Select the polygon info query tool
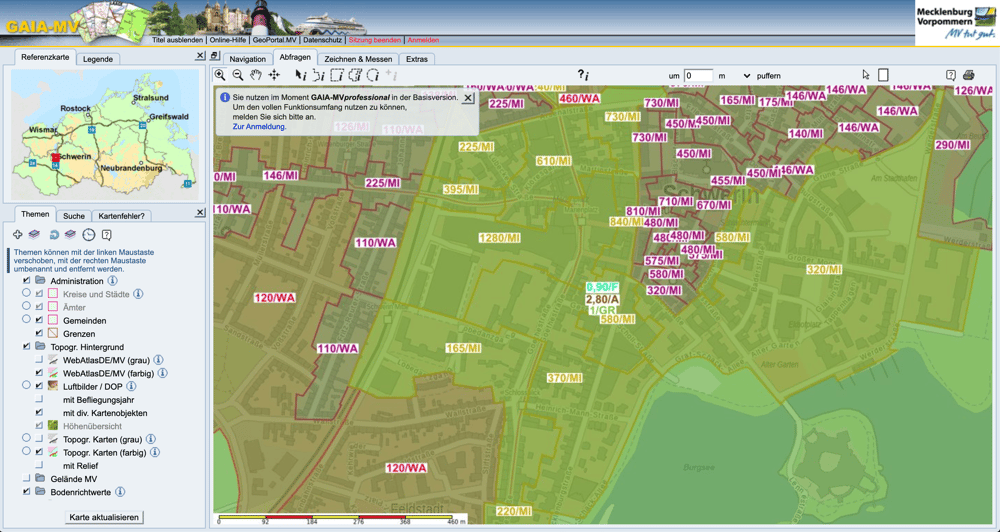The height and width of the screenshot is (532, 1000). point(355,75)
